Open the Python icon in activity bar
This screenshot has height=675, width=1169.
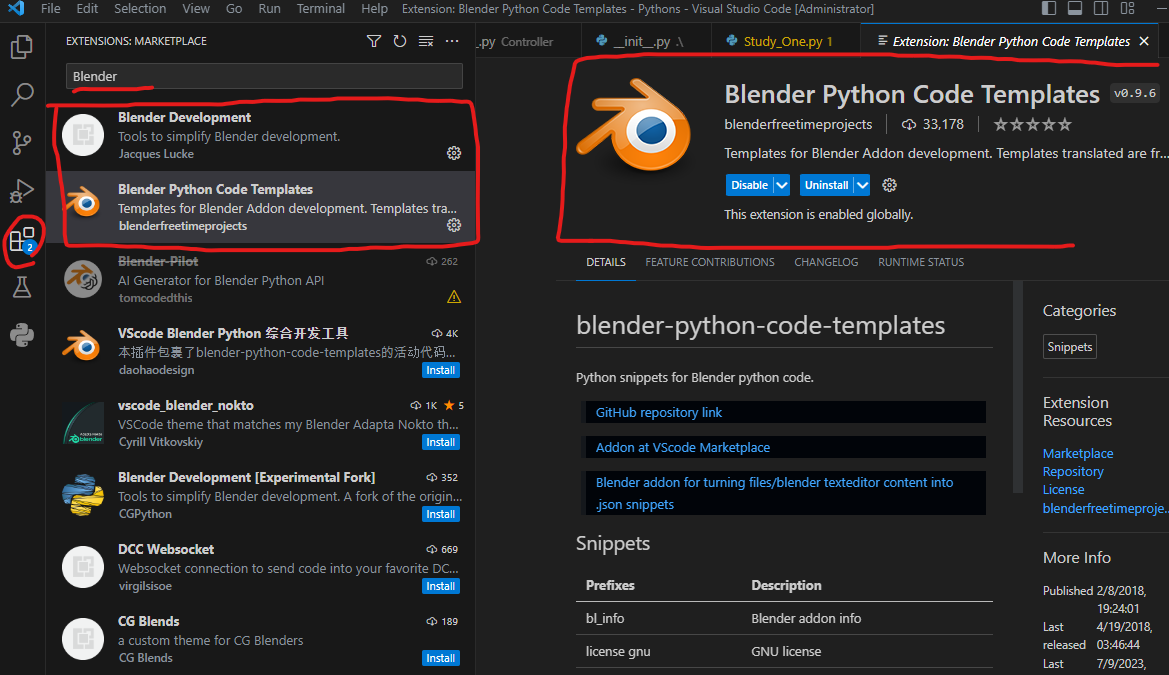coord(22,335)
